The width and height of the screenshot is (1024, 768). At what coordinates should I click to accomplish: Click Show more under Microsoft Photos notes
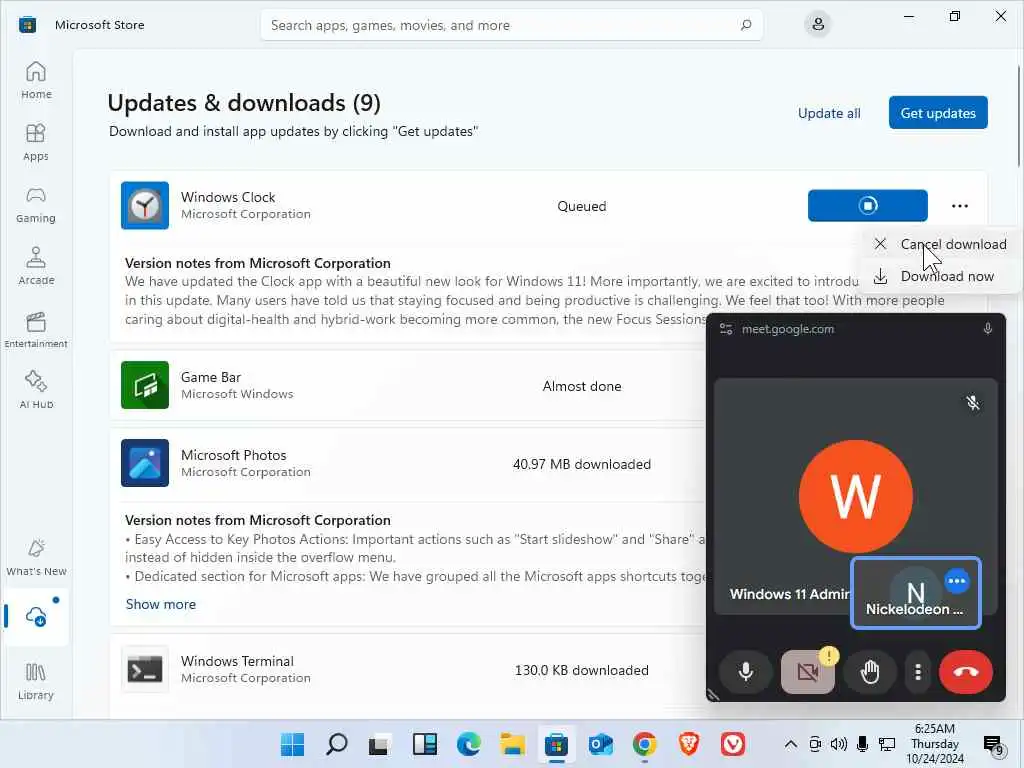pyautogui.click(x=161, y=604)
